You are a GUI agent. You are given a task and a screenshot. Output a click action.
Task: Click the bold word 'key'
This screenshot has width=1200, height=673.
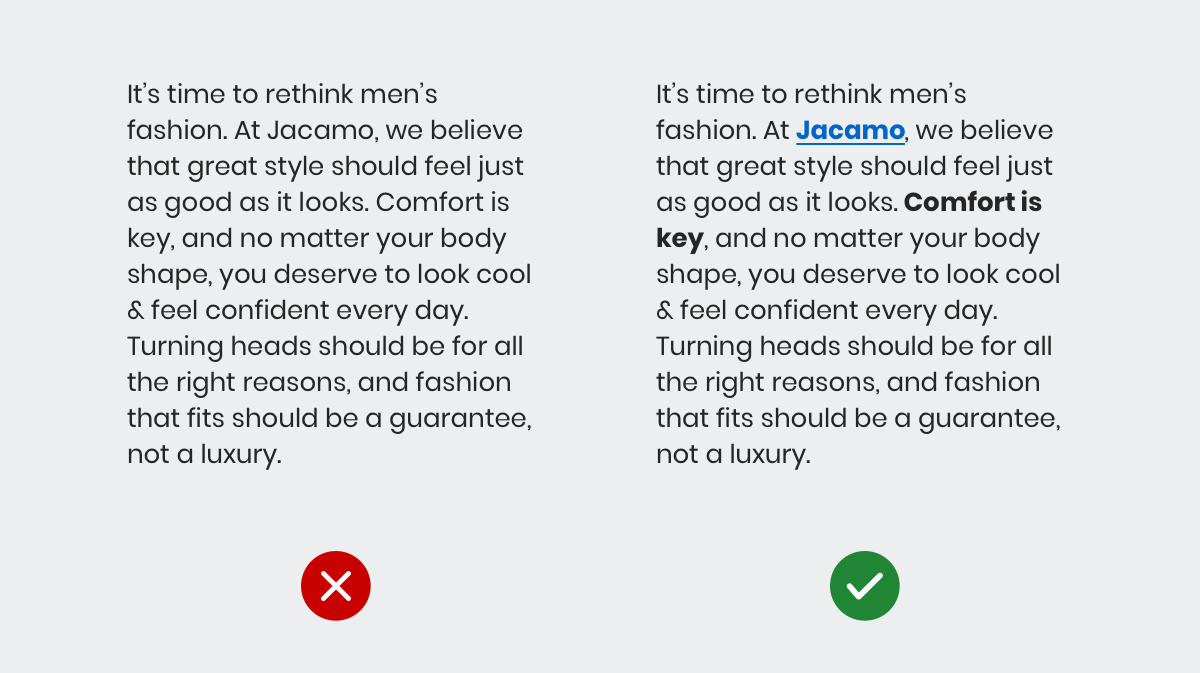point(680,240)
